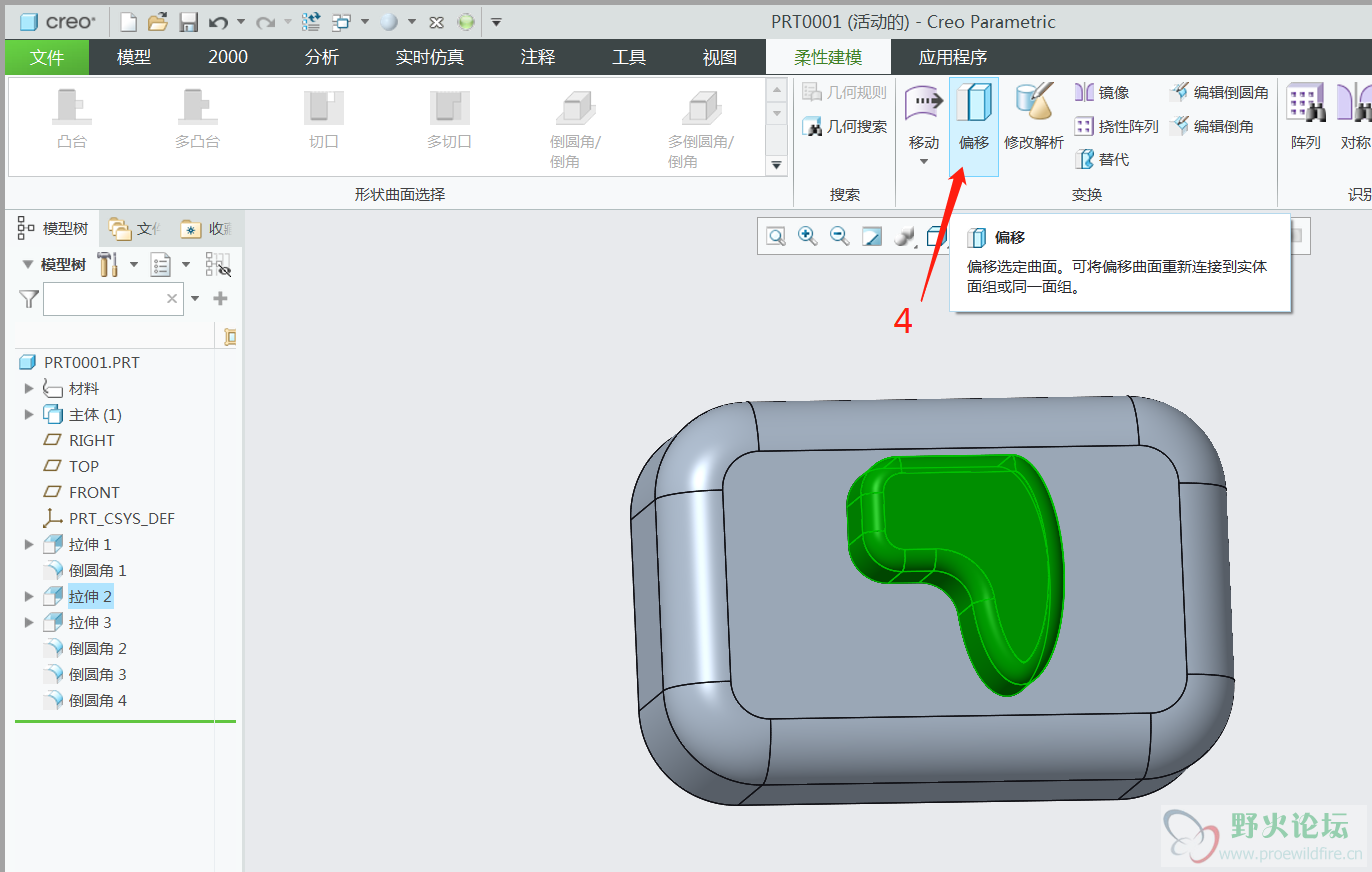1372x872 pixels.
Task: Click the Zoom In magnifier icon
Action: tap(808, 236)
